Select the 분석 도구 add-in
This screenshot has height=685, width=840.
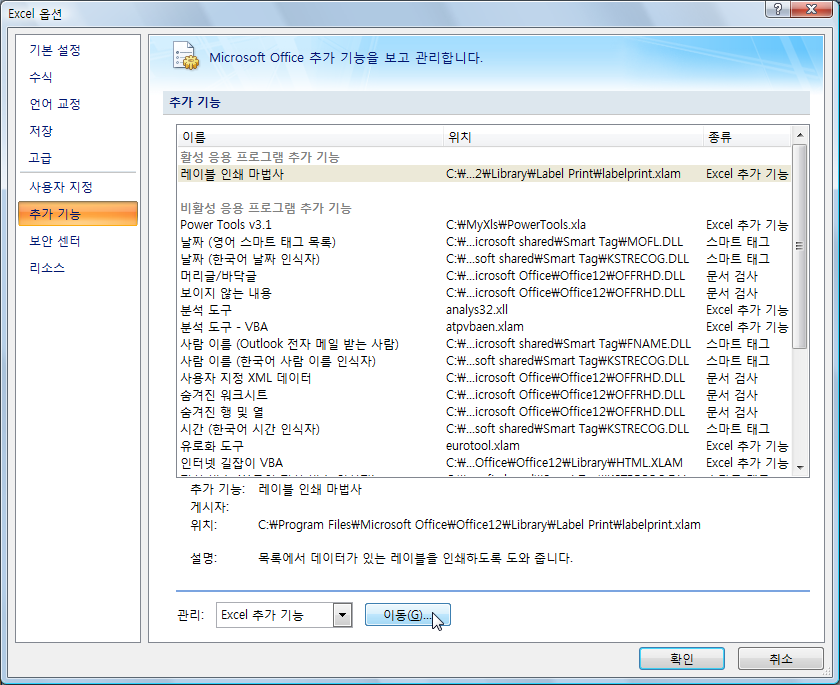[x=484, y=310]
